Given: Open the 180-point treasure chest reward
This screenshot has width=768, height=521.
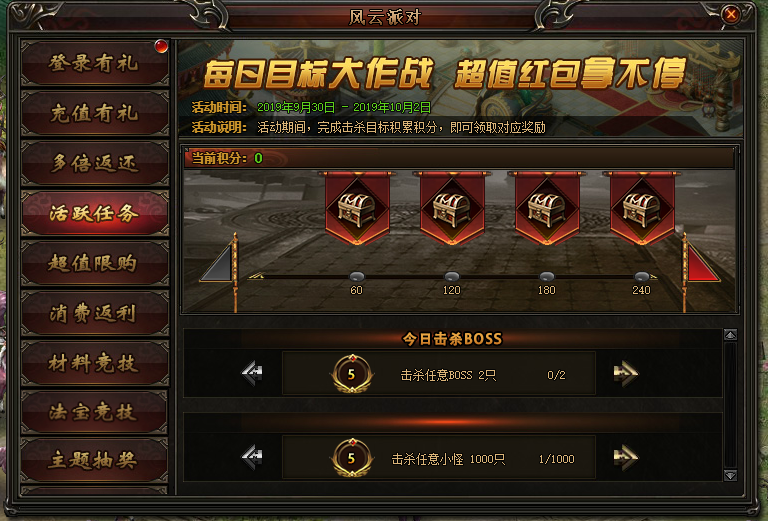Looking at the screenshot, I should click(547, 209).
